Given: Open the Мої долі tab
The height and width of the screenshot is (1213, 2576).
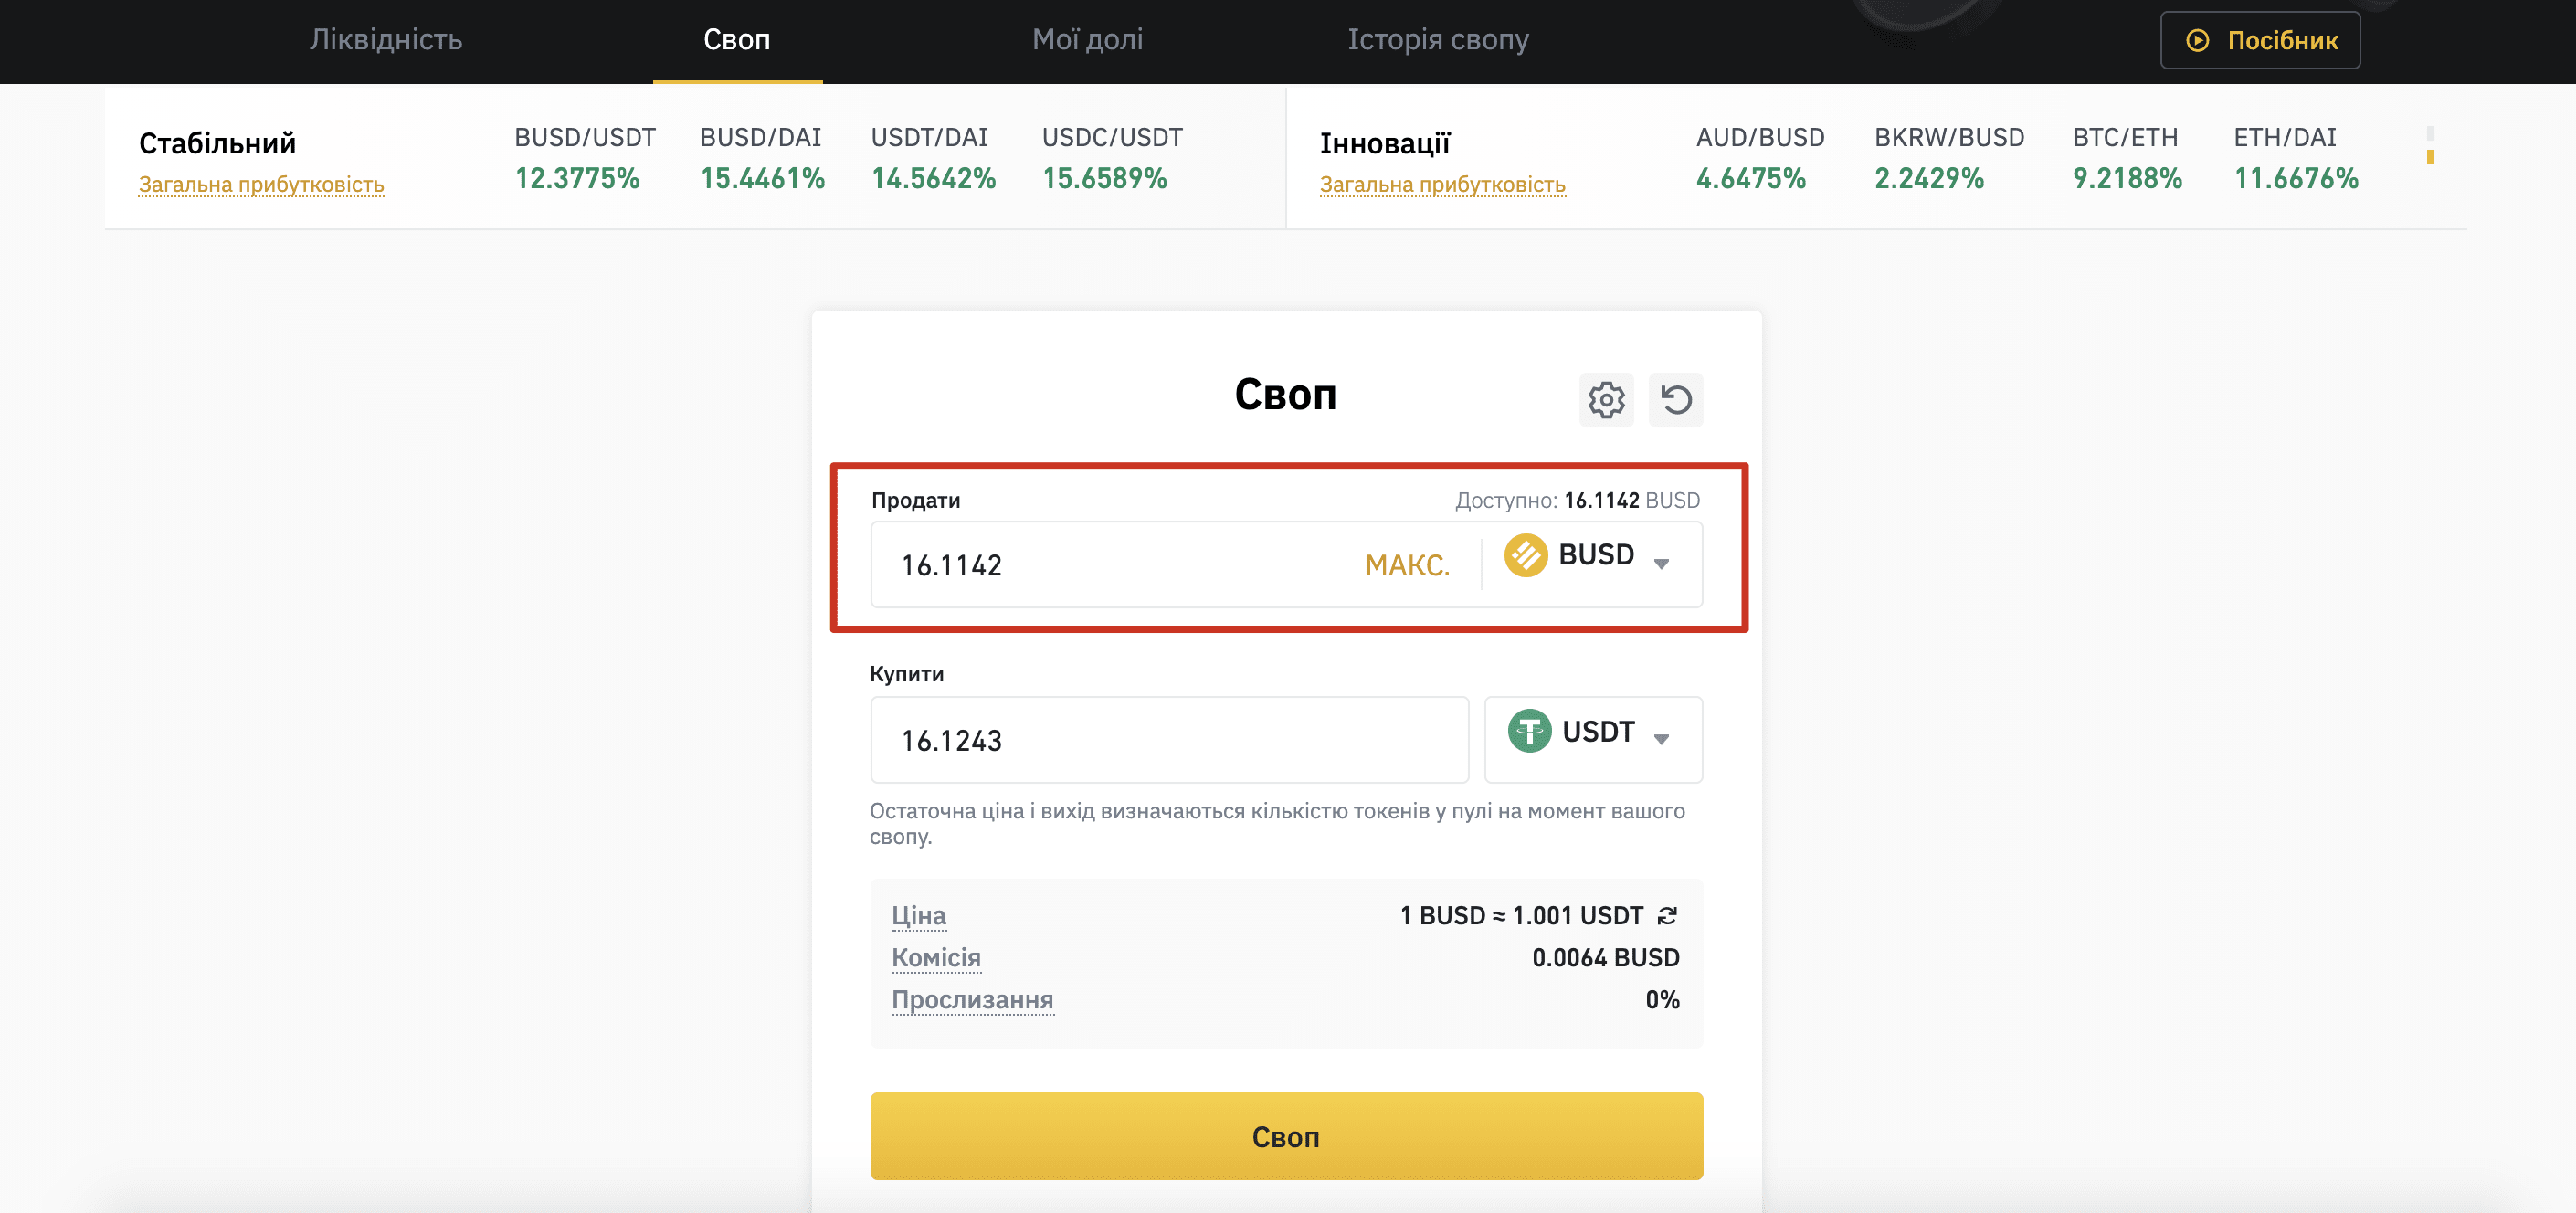Looking at the screenshot, I should [x=1087, y=39].
